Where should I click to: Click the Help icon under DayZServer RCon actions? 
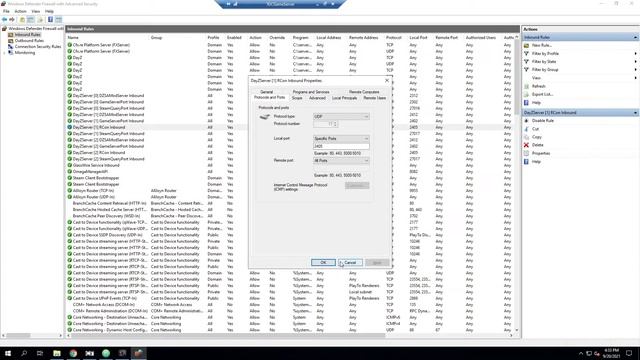(x=527, y=162)
